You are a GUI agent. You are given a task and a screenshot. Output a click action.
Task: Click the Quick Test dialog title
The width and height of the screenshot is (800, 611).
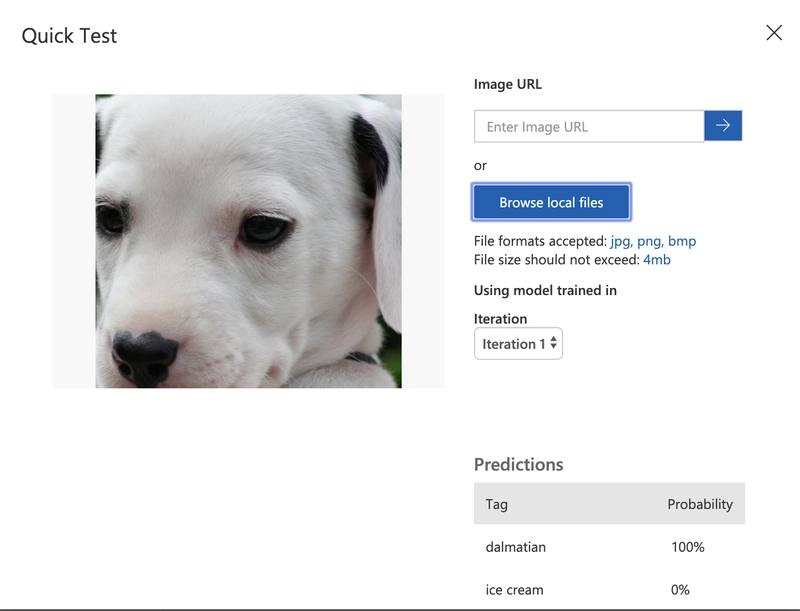click(x=70, y=36)
